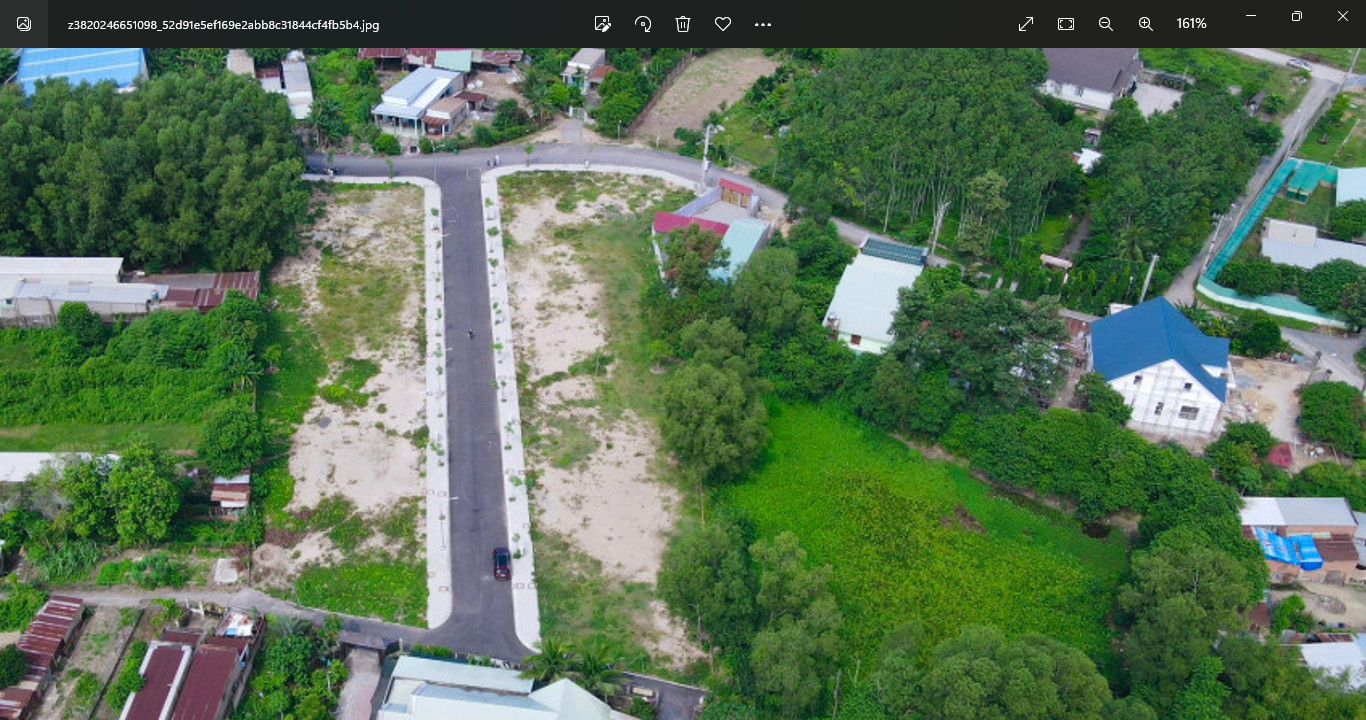Zoom out with the minus magnifier
Image resolution: width=1366 pixels, height=720 pixels.
pyautogui.click(x=1106, y=24)
